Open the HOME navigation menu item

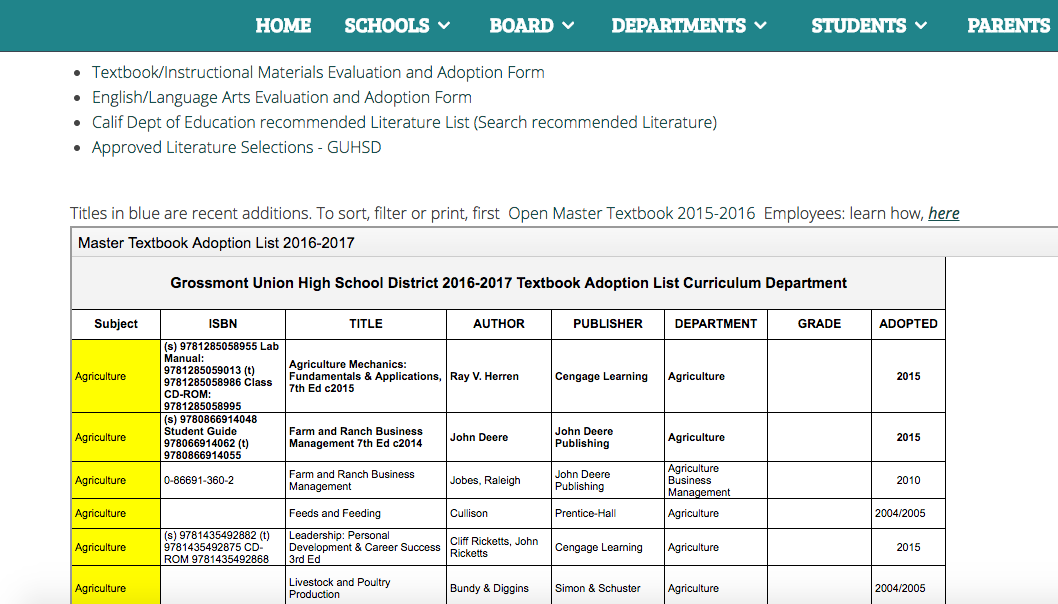(x=283, y=26)
